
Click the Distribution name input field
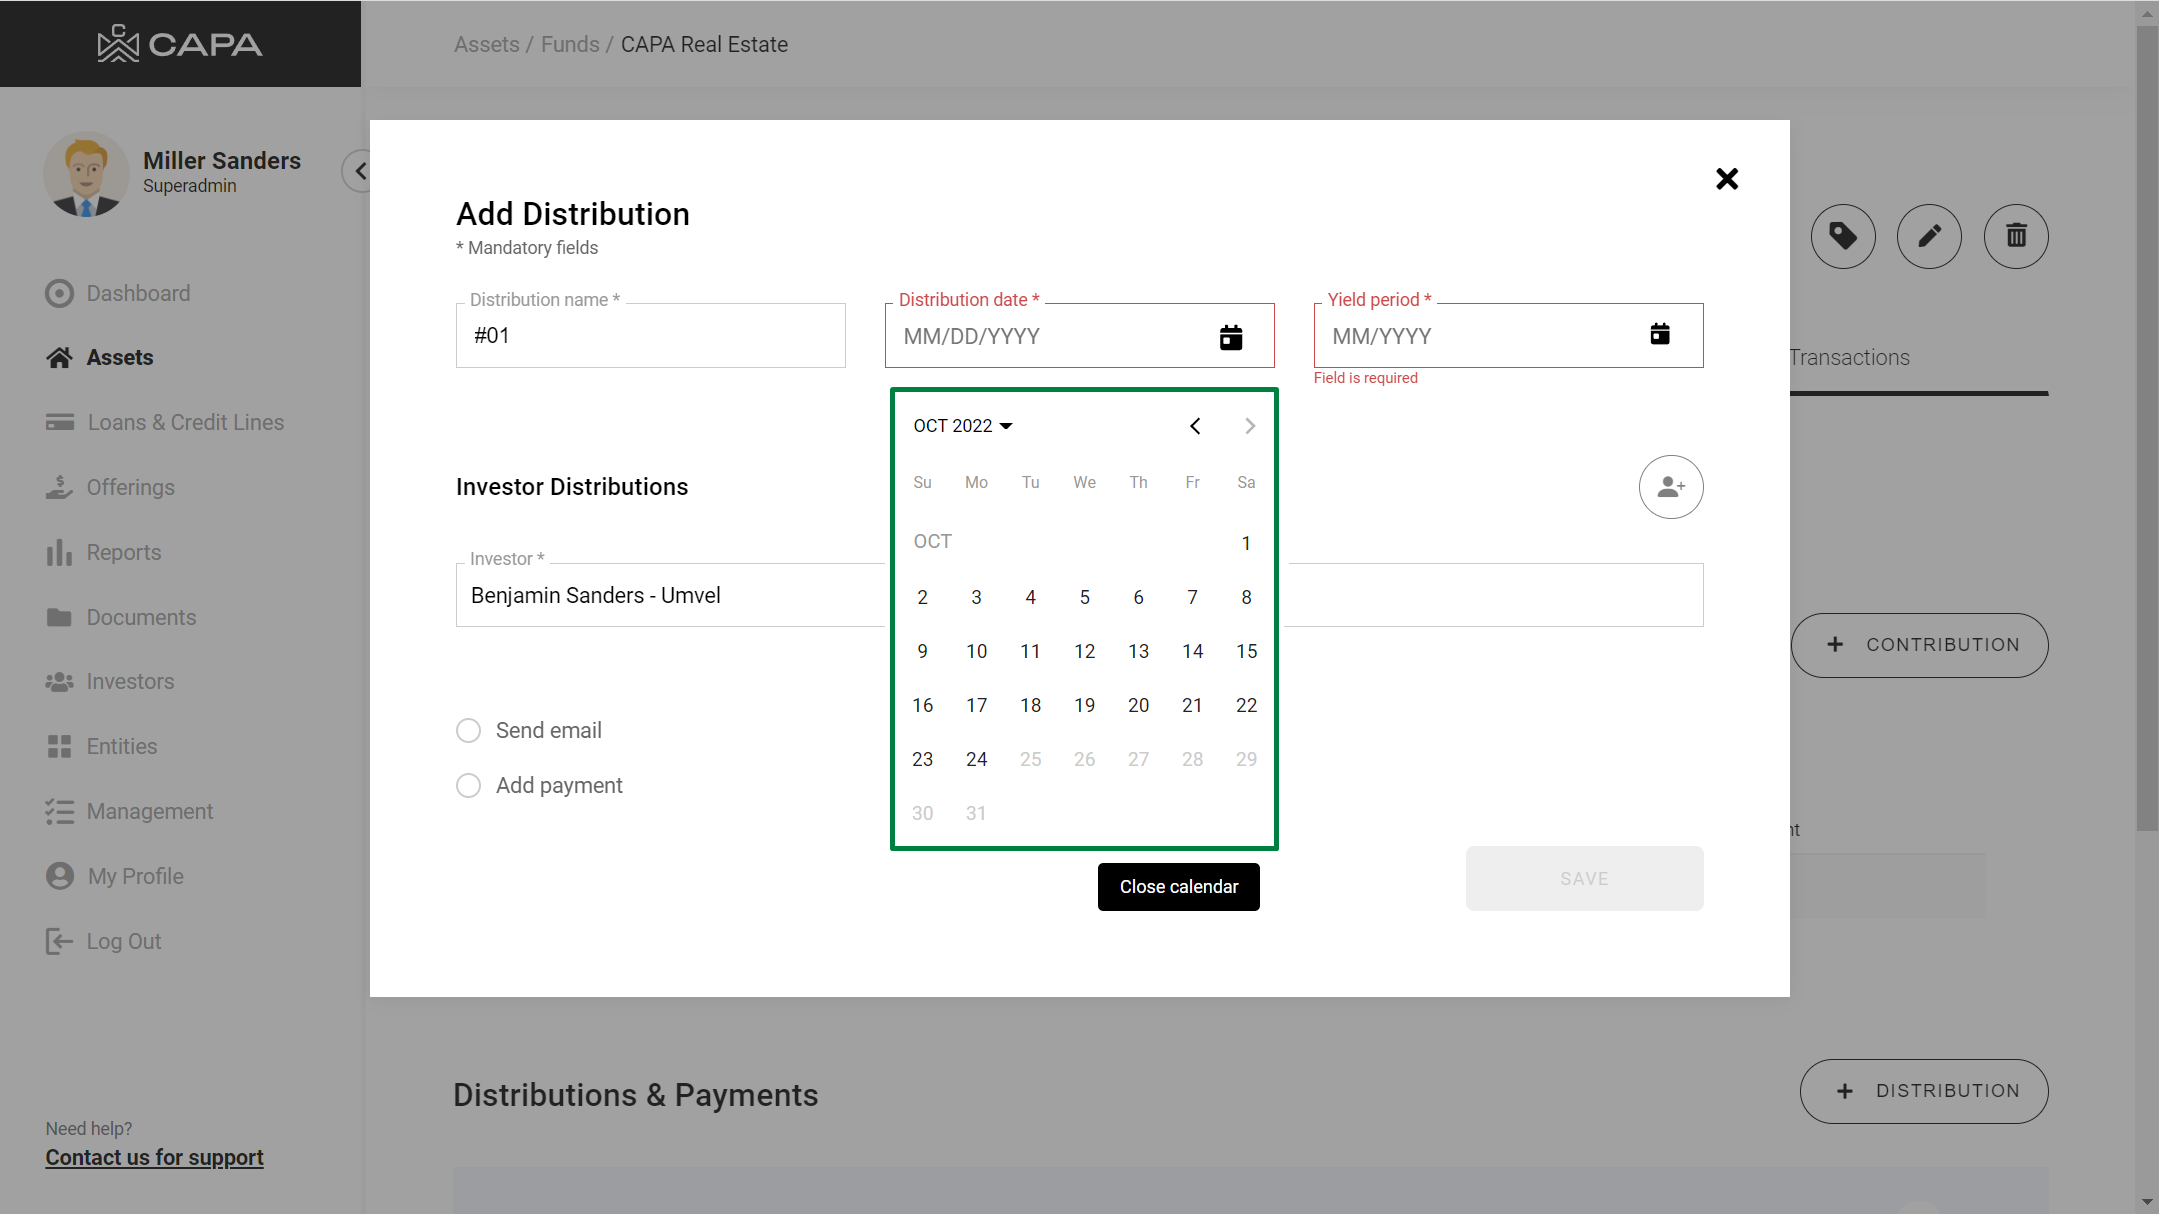pyautogui.click(x=650, y=336)
